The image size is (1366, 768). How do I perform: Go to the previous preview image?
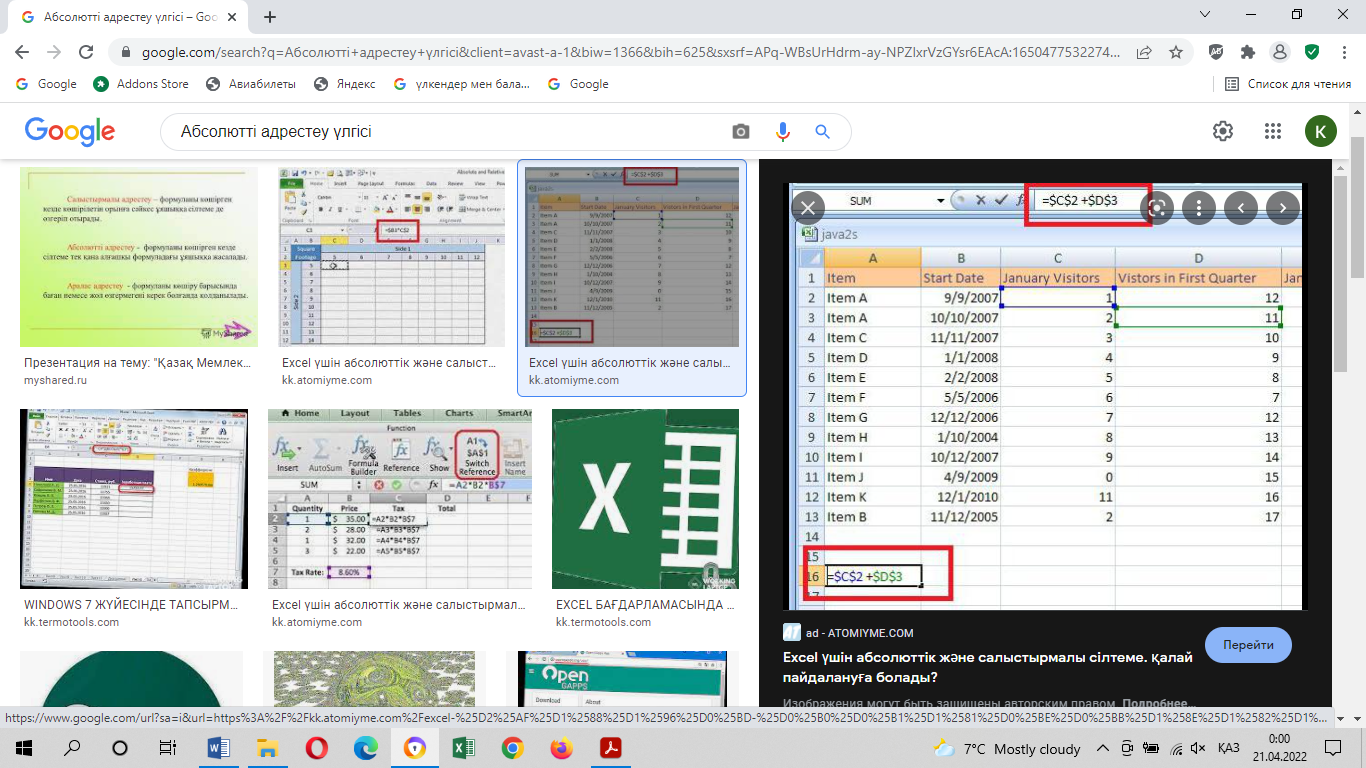pos(1241,208)
